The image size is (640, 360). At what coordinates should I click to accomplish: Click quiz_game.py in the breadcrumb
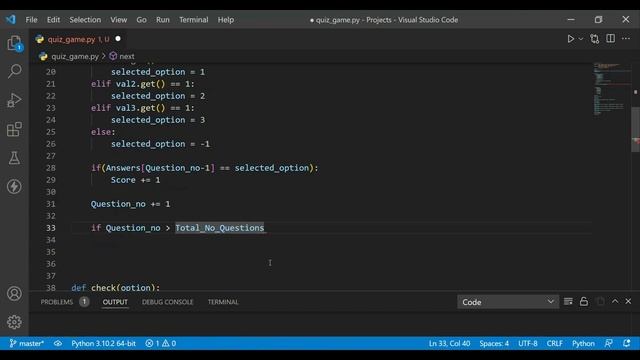(75, 56)
